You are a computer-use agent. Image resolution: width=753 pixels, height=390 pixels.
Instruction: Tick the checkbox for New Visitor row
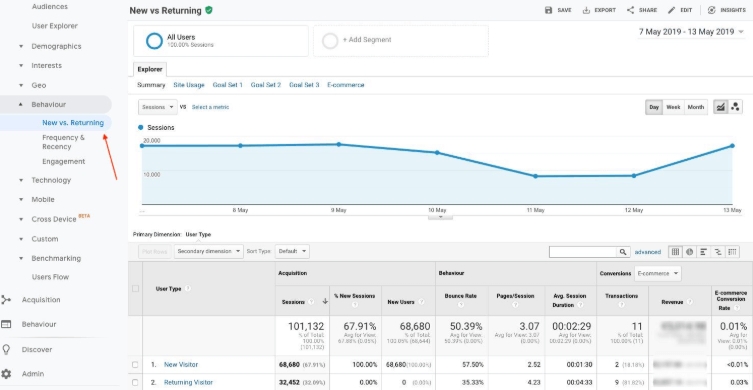pos(135,365)
